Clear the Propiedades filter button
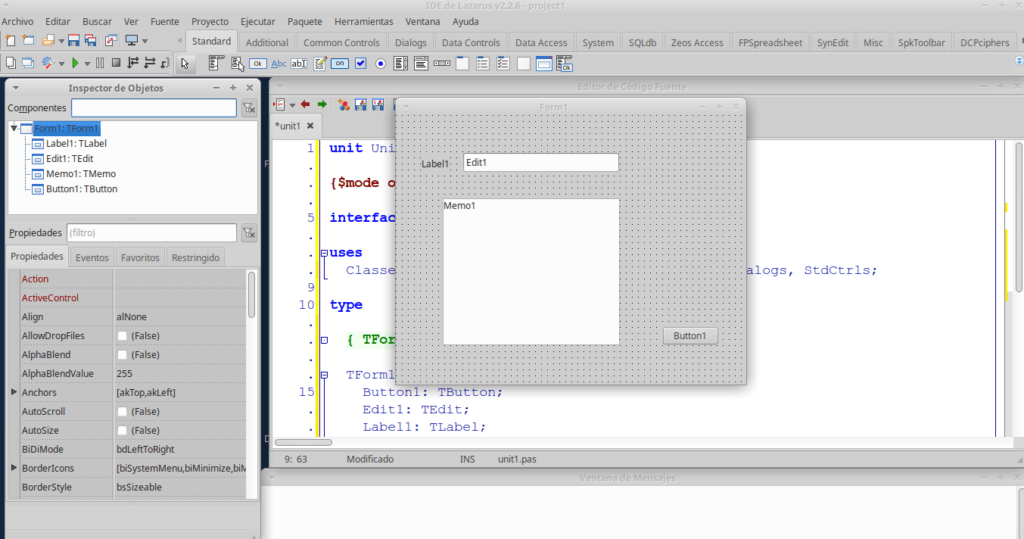The width and height of the screenshot is (1024, 539). (x=249, y=233)
